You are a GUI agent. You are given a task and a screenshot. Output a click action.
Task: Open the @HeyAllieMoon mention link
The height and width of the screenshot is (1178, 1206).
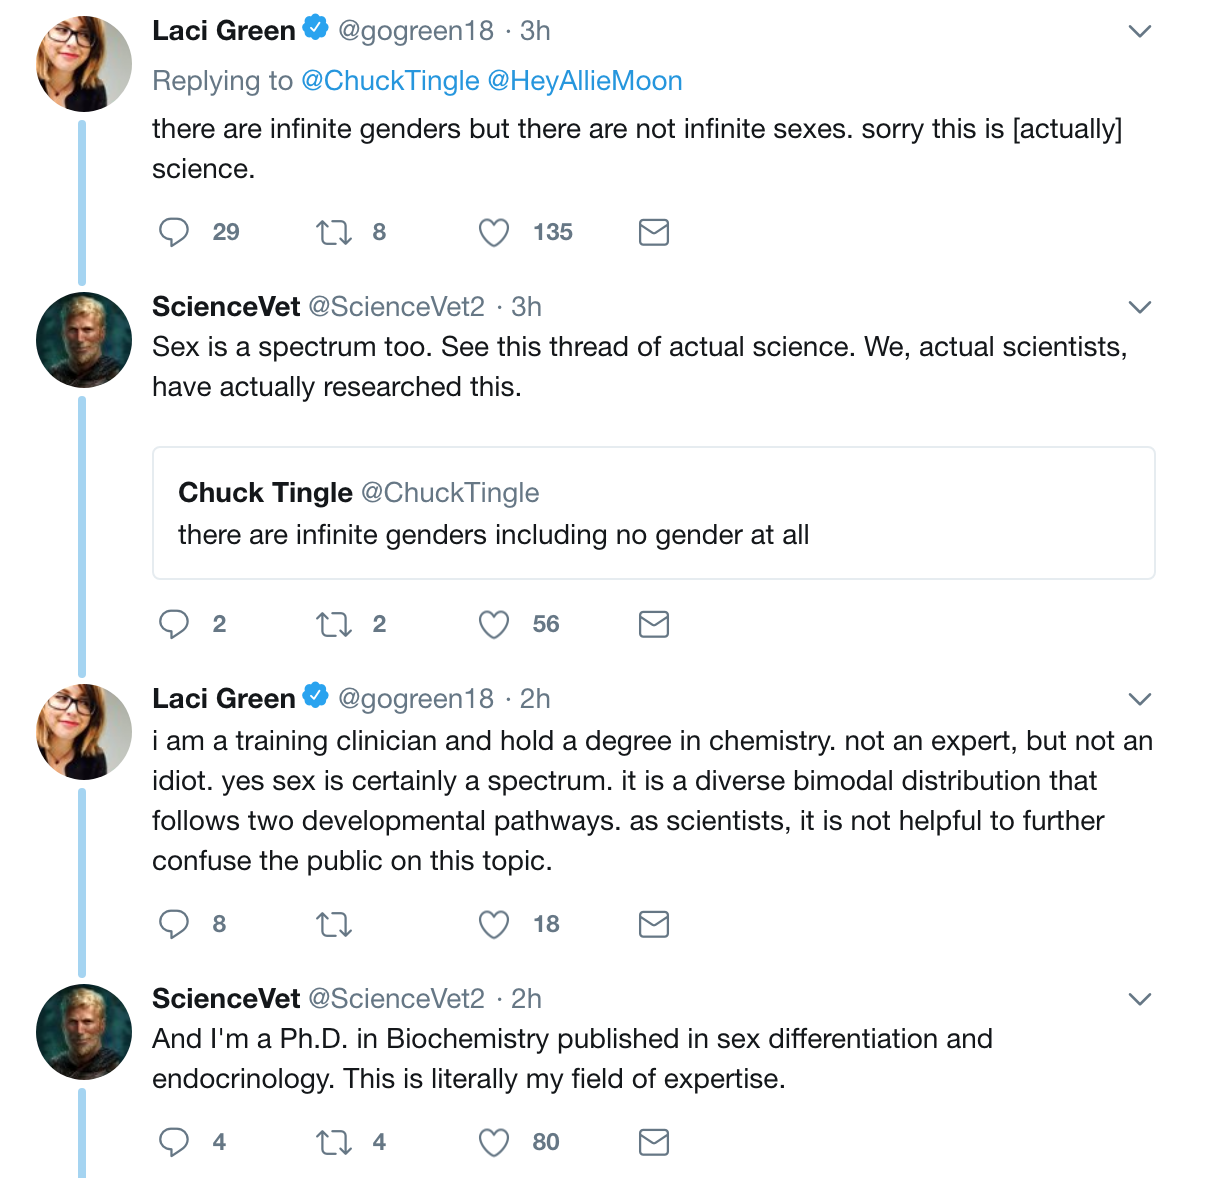click(x=585, y=81)
